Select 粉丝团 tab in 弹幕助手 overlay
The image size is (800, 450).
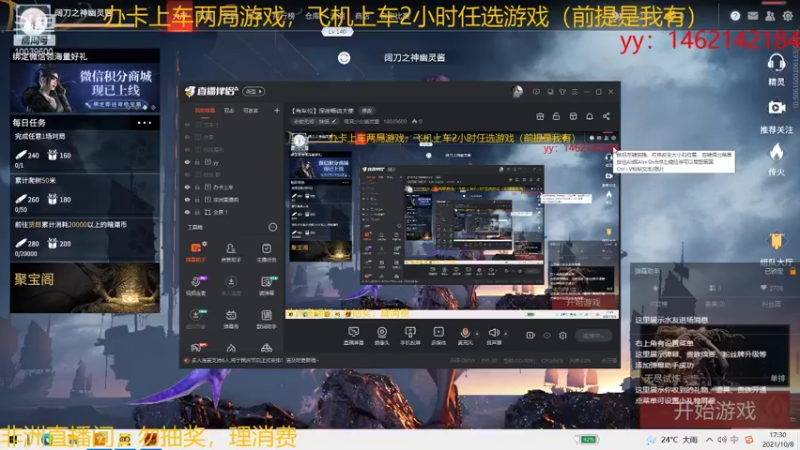771,304
